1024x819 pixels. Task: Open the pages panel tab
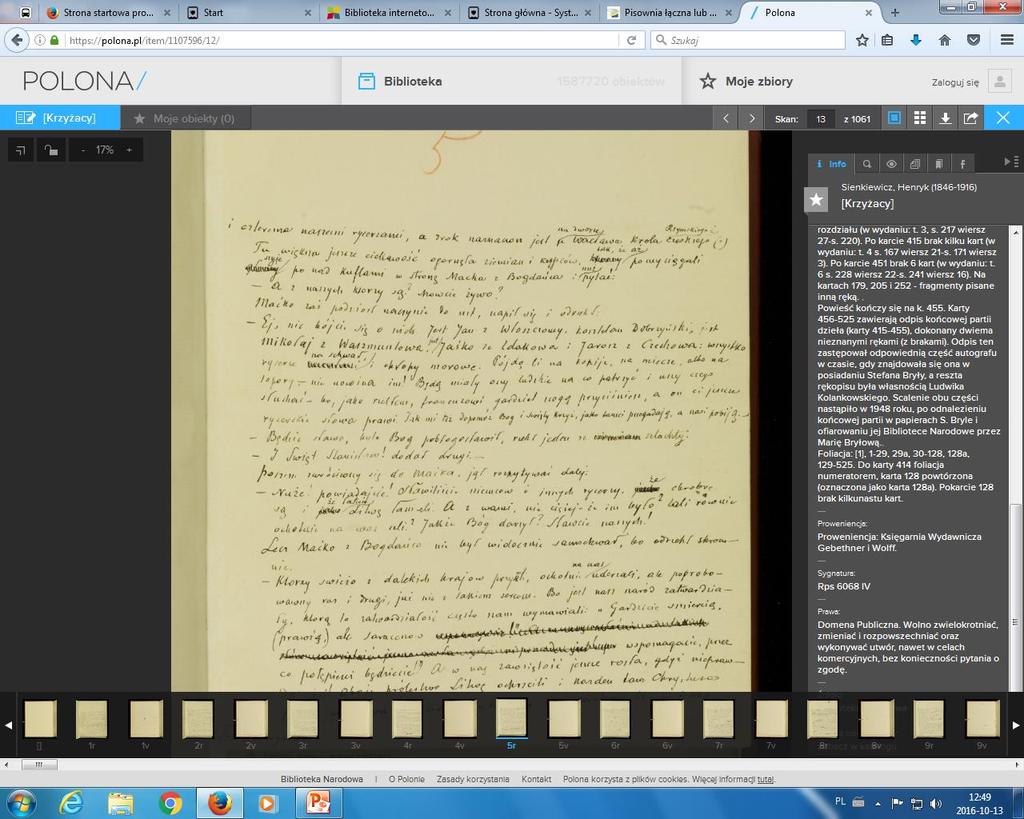tap(915, 164)
